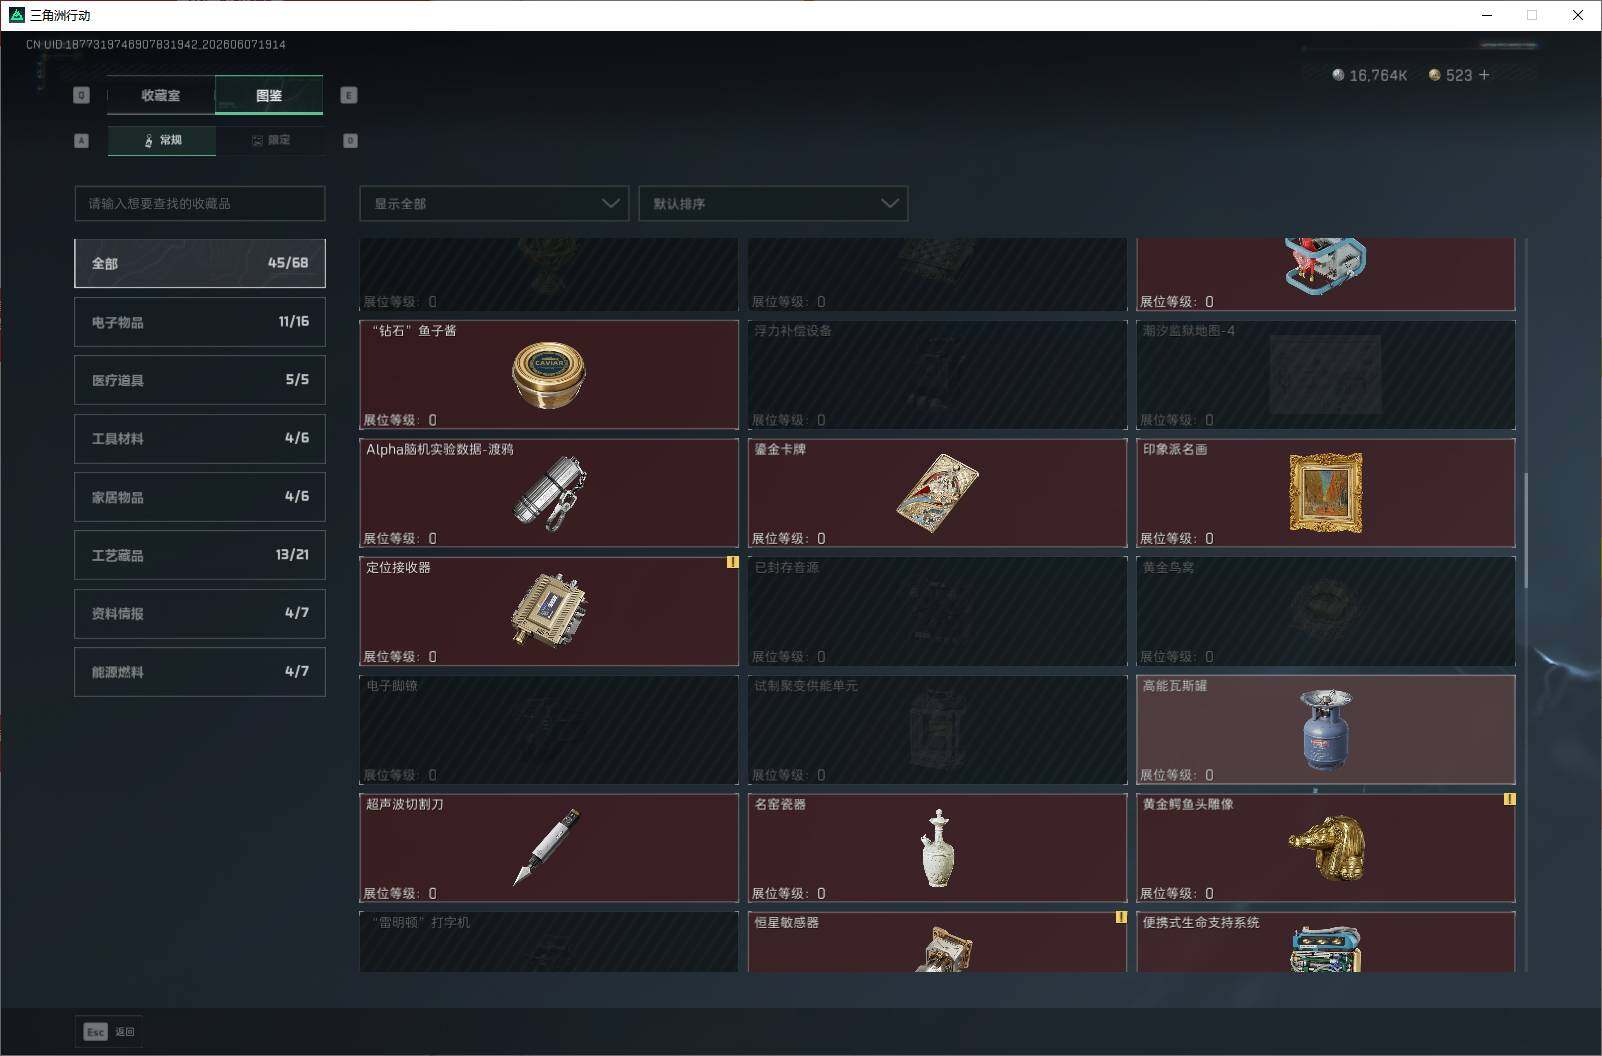Click the CN UID number text

click(x=156, y=44)
